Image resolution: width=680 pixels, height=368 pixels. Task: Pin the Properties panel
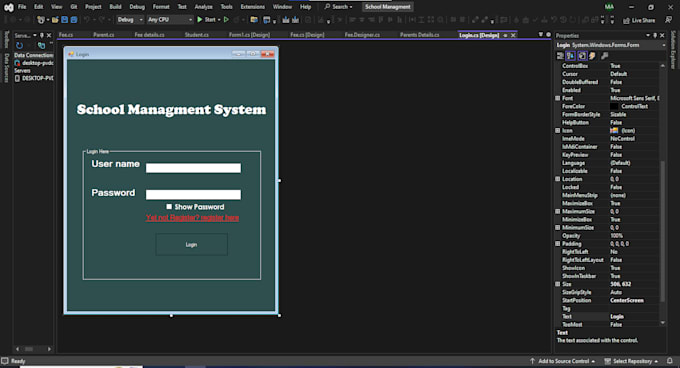655,36
